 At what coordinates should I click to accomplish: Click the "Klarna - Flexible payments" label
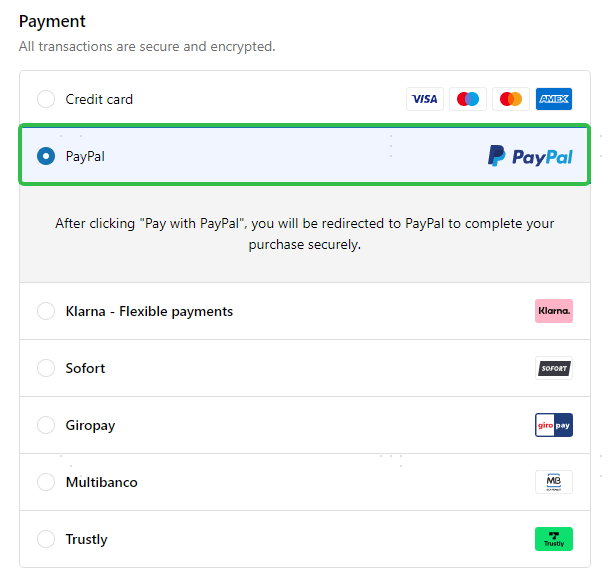coord(149,311)
